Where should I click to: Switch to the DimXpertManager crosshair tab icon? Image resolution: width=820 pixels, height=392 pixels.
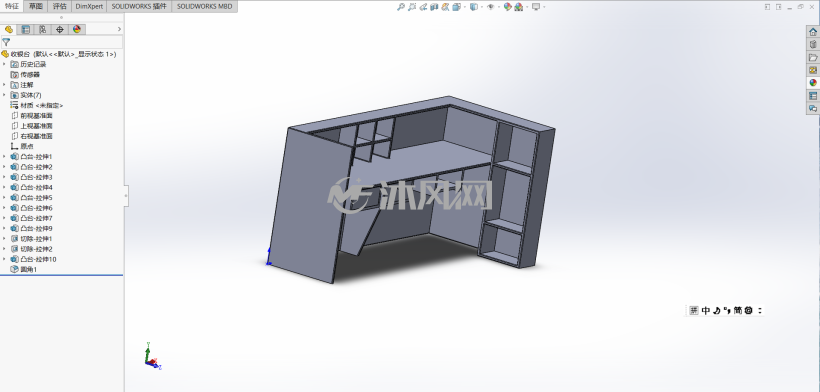click(x=60, y=29)
